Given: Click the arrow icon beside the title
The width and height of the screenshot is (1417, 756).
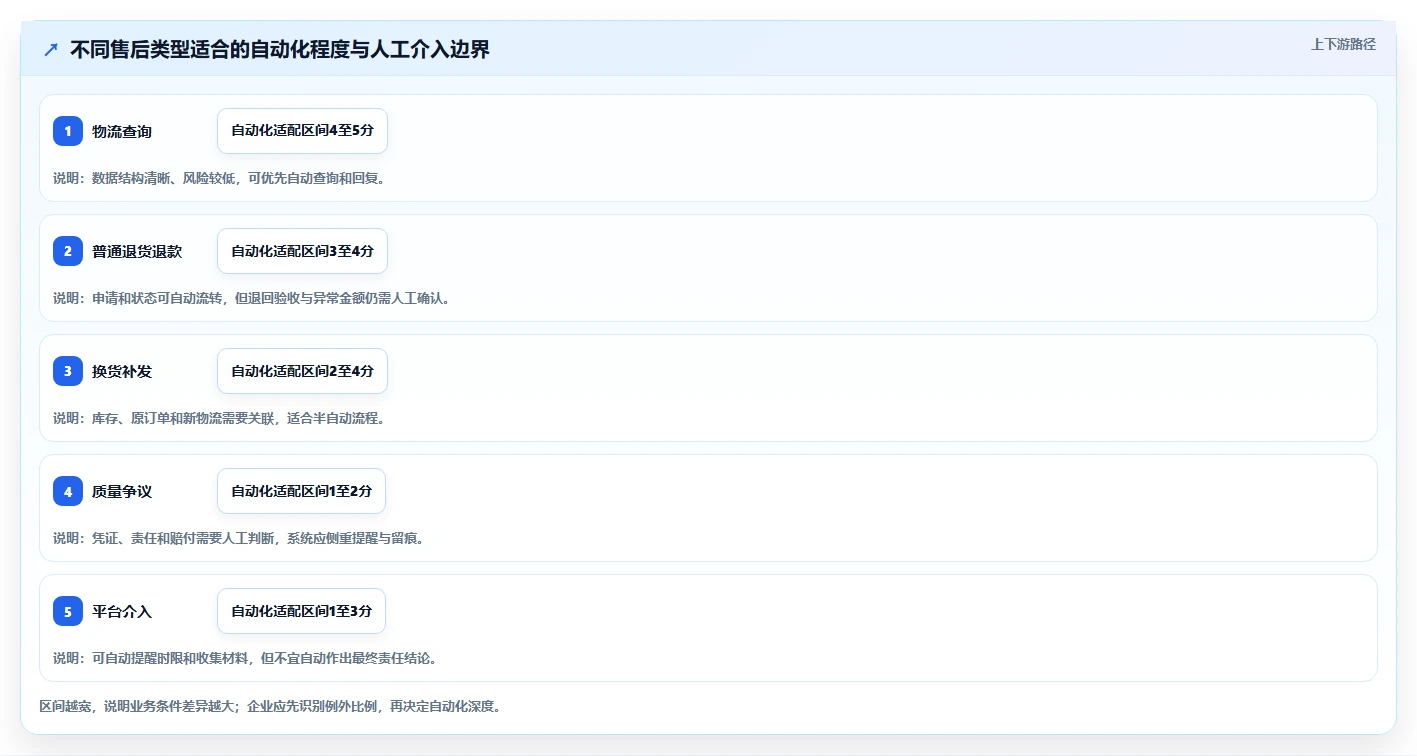Looking at the screenshot, I should tap(51, 49).
